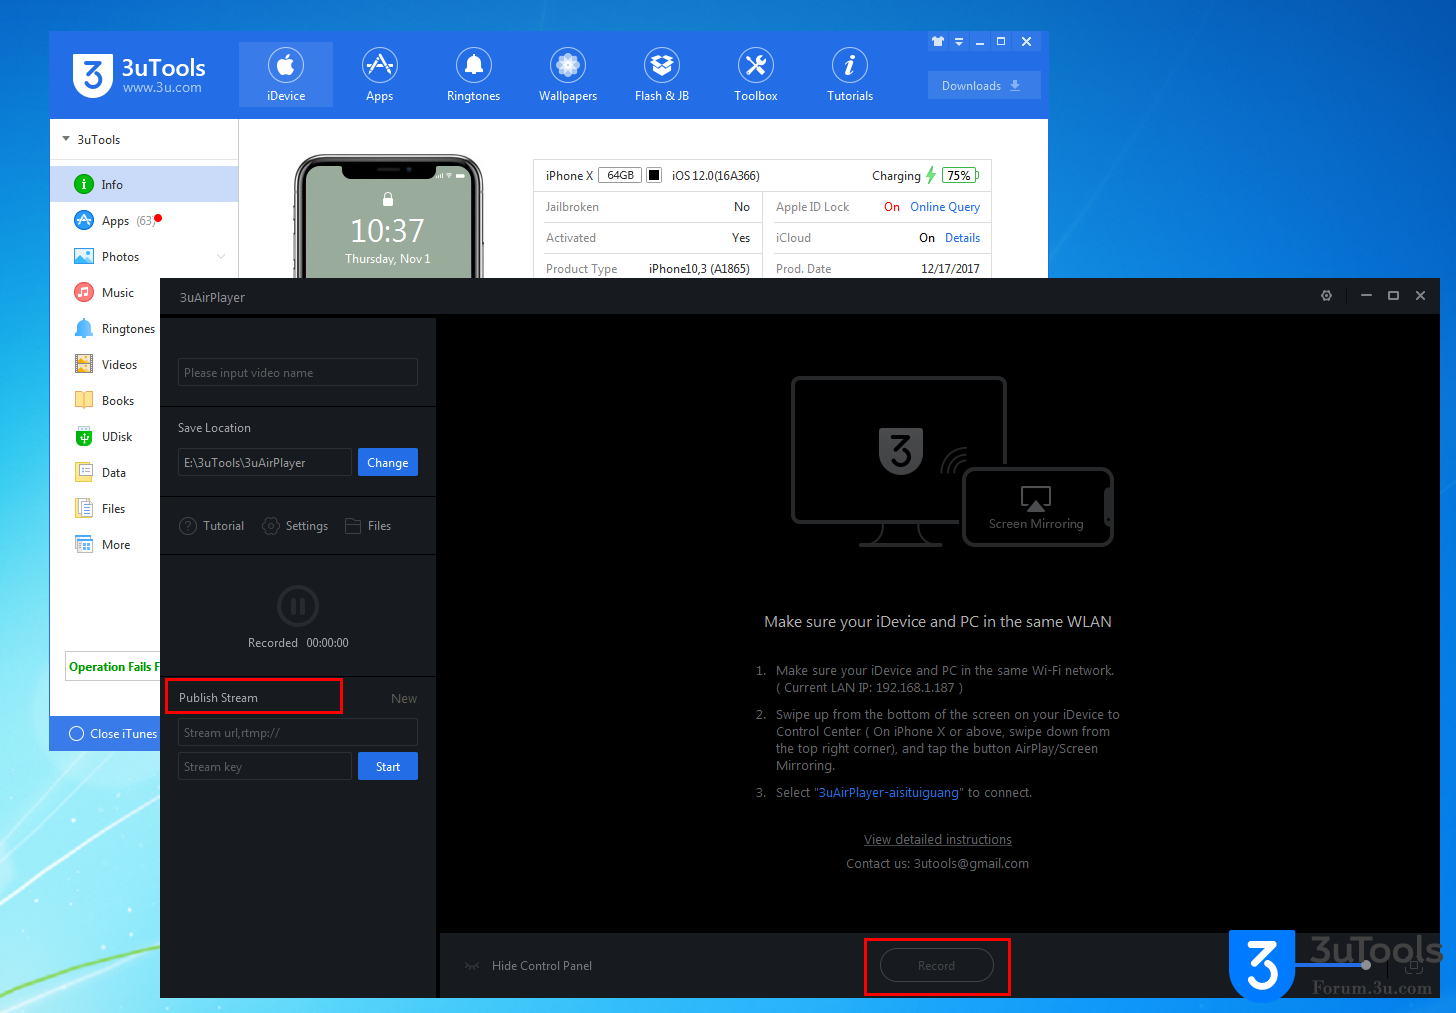Click the Files icon in sidebar
Screen dimensions: 1456x1013
click(84, 508)
